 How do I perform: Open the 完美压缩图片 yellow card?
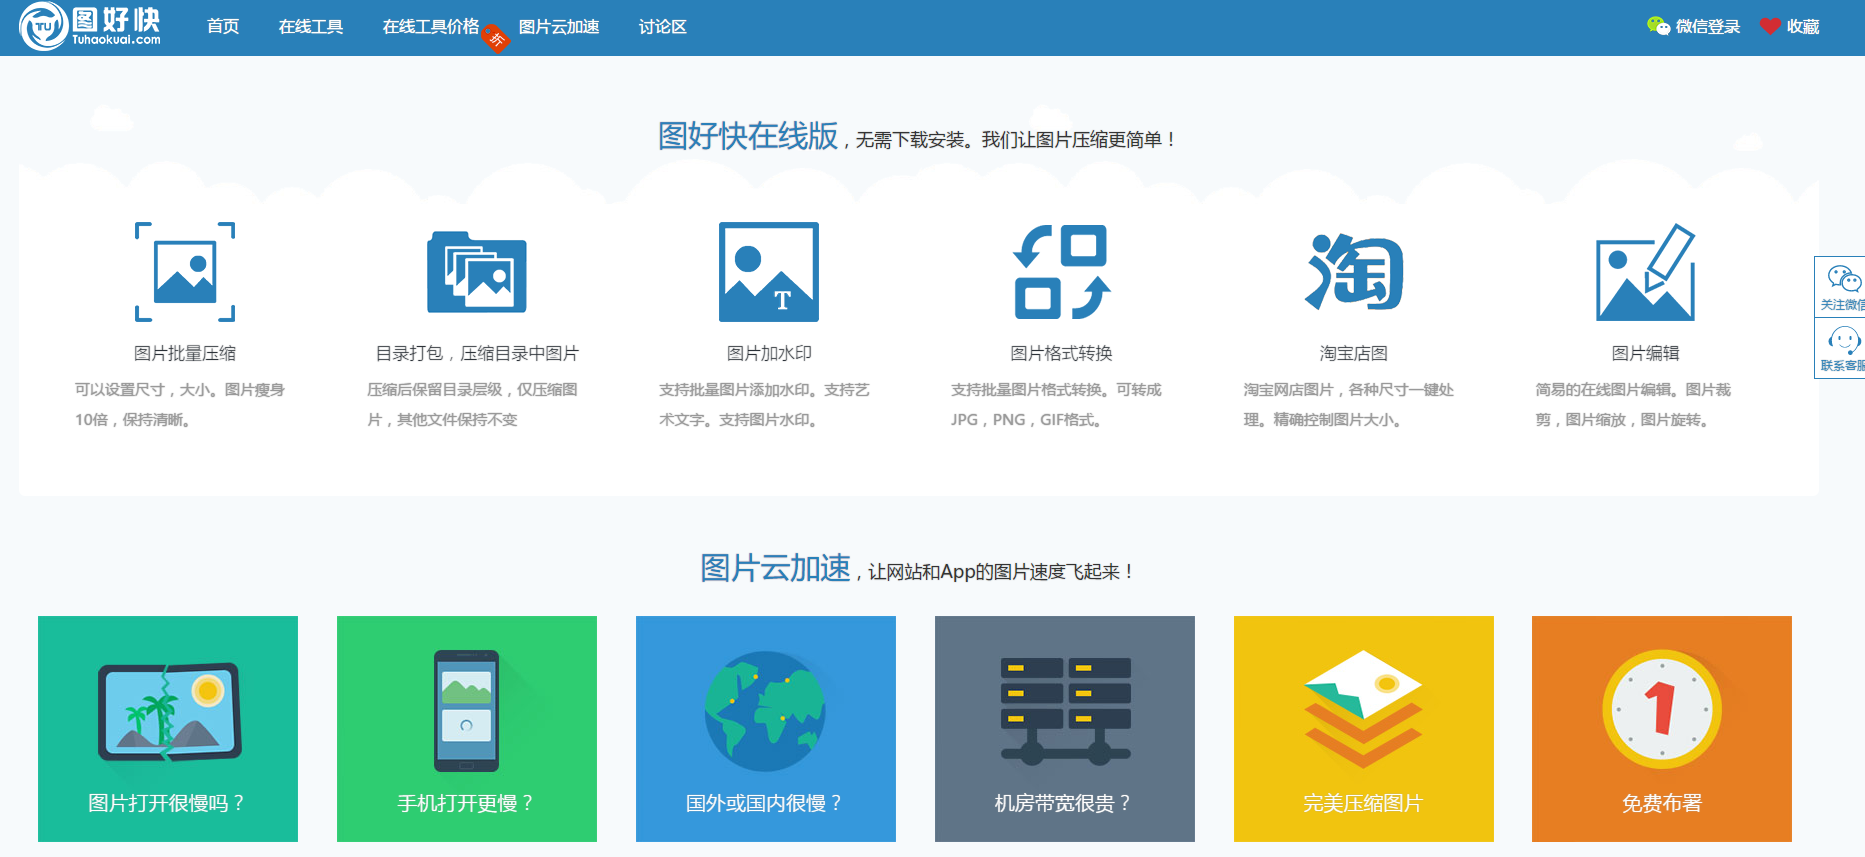click(1364, 729)
